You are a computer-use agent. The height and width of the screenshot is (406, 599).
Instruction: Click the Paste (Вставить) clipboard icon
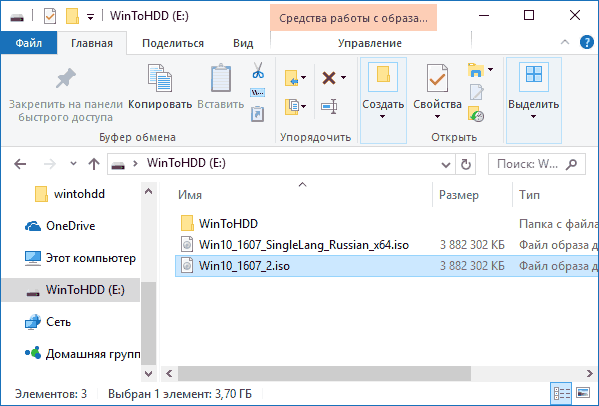221,78
